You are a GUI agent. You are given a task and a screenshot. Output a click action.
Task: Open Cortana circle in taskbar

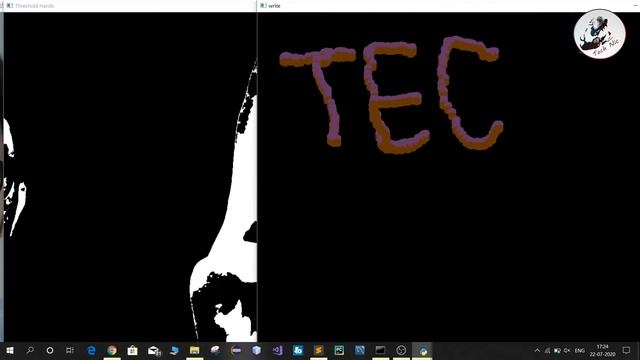click(x=50, y=350)
